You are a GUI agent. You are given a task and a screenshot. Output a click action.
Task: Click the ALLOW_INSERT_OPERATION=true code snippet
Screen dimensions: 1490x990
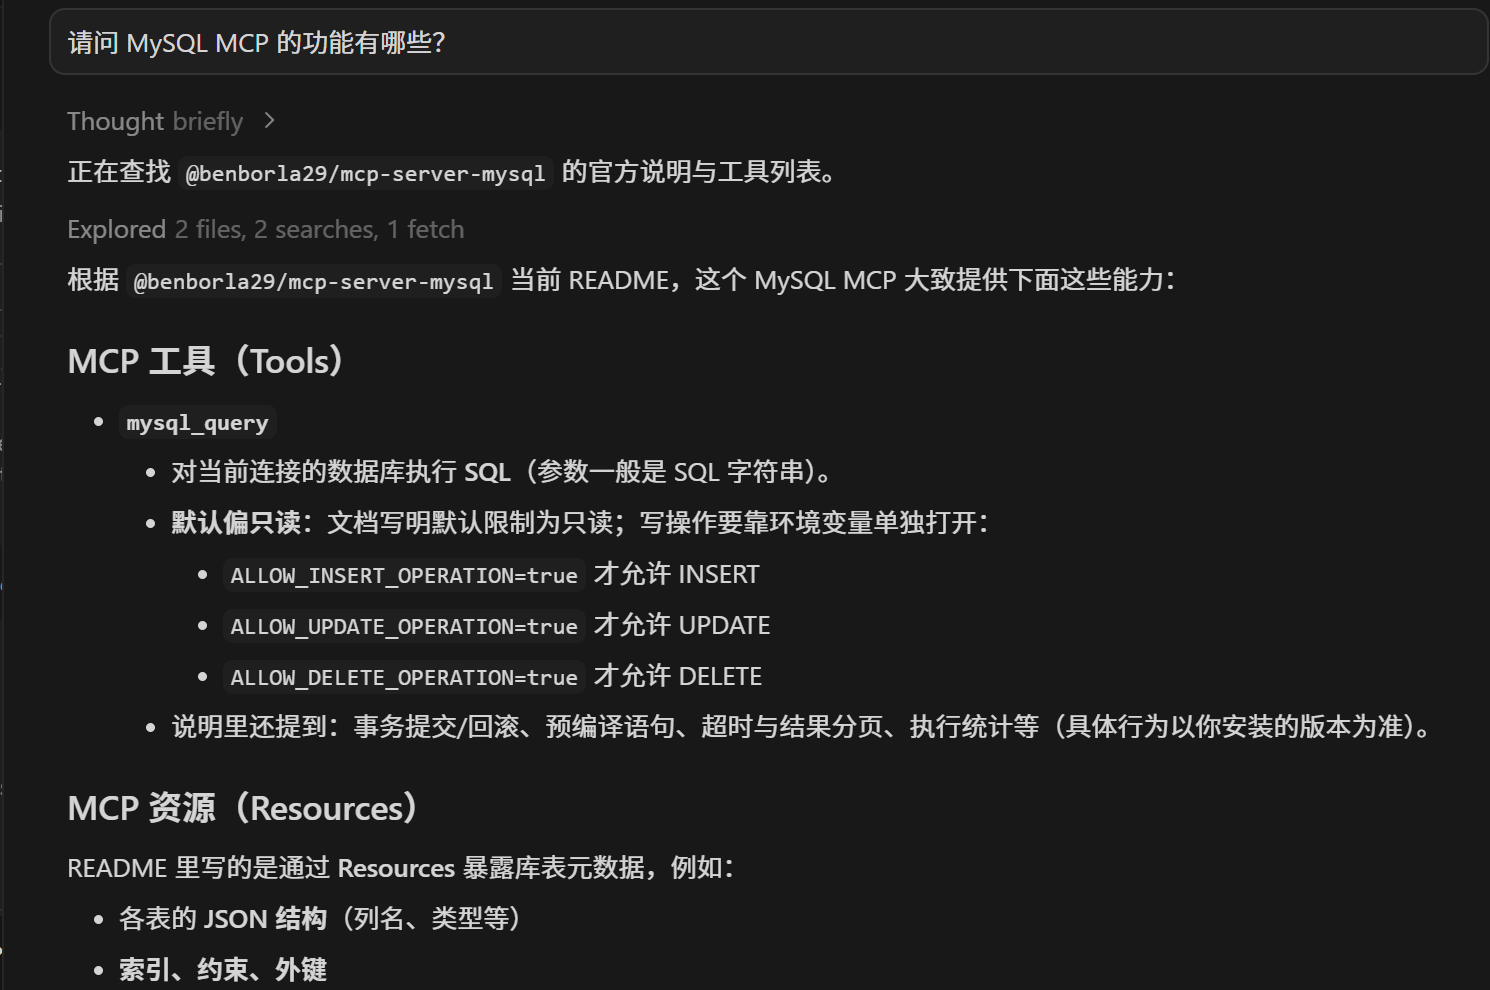404,575
